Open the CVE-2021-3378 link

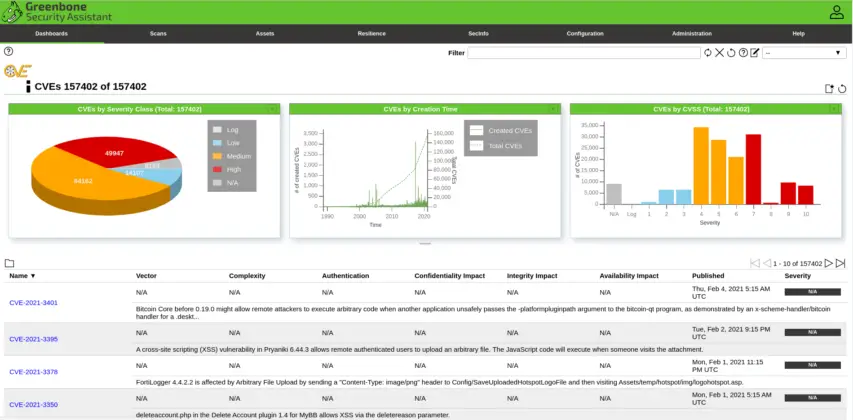click(33, 371)
